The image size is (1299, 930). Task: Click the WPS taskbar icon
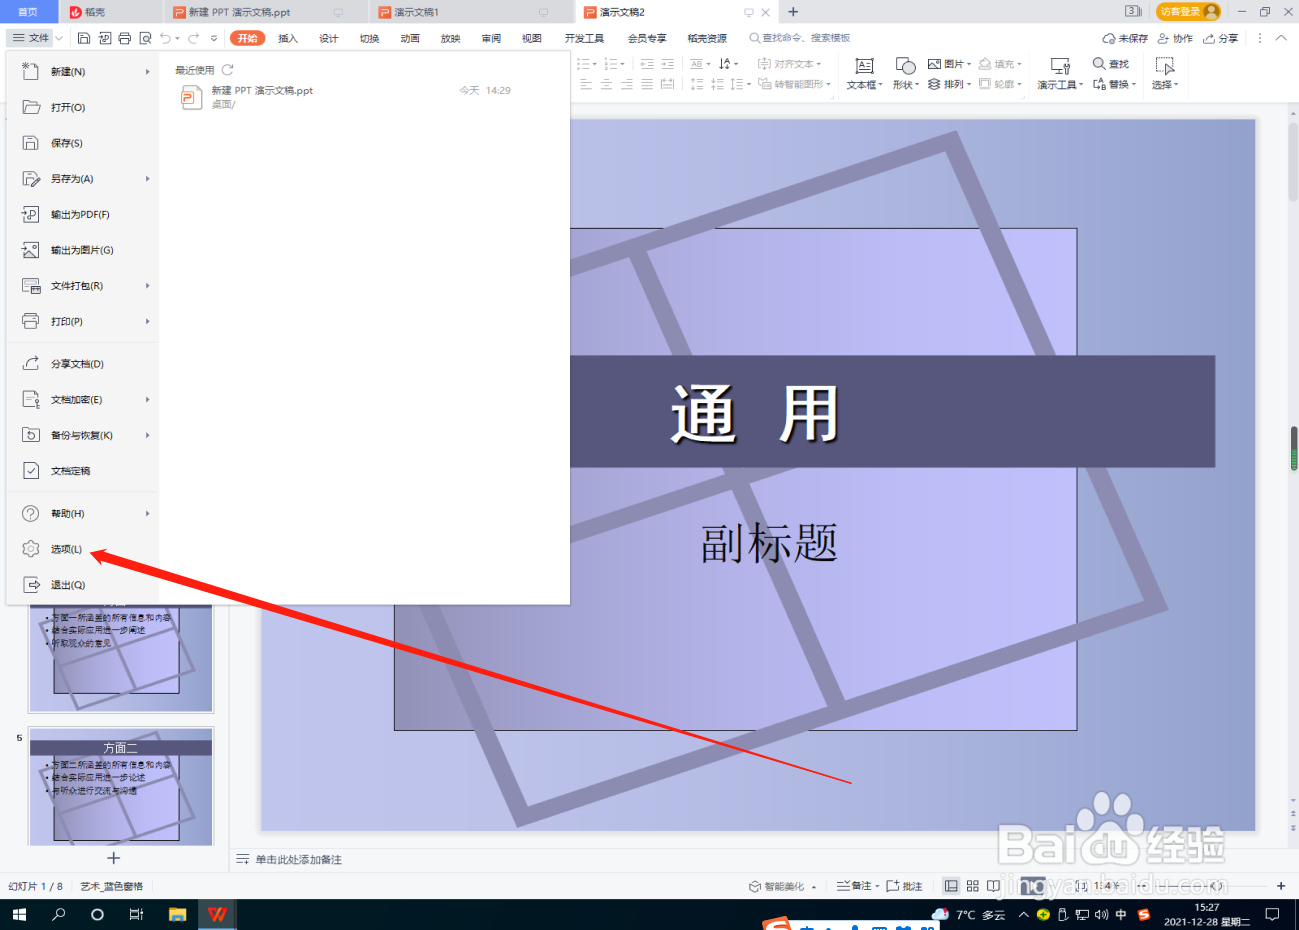[x=217, y=914]
